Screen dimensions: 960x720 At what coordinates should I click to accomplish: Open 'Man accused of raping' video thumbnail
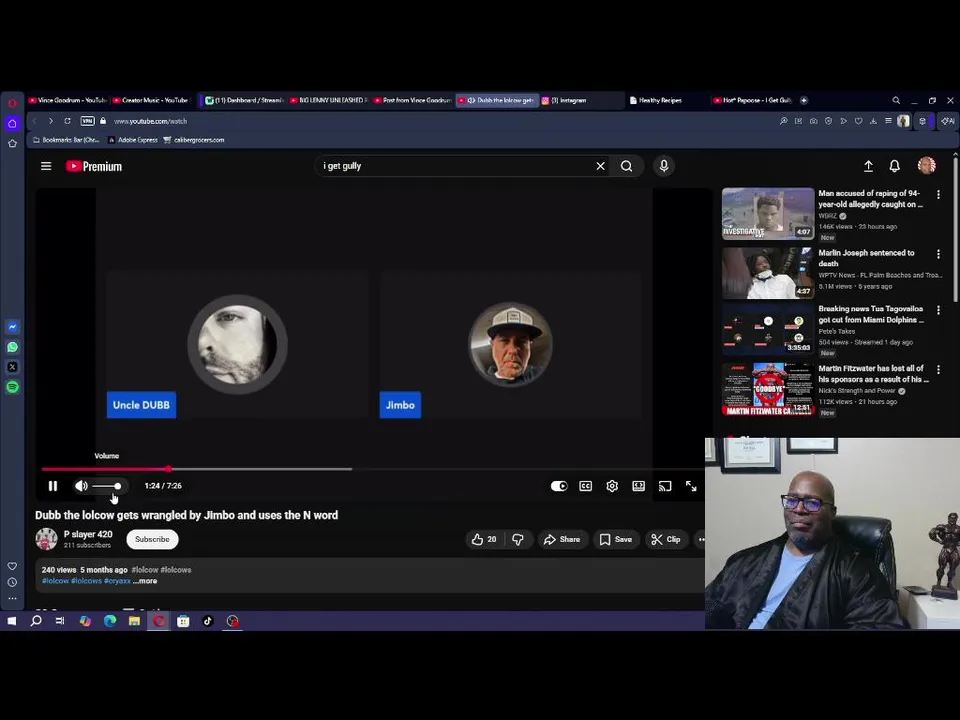[x=768, y=214]
